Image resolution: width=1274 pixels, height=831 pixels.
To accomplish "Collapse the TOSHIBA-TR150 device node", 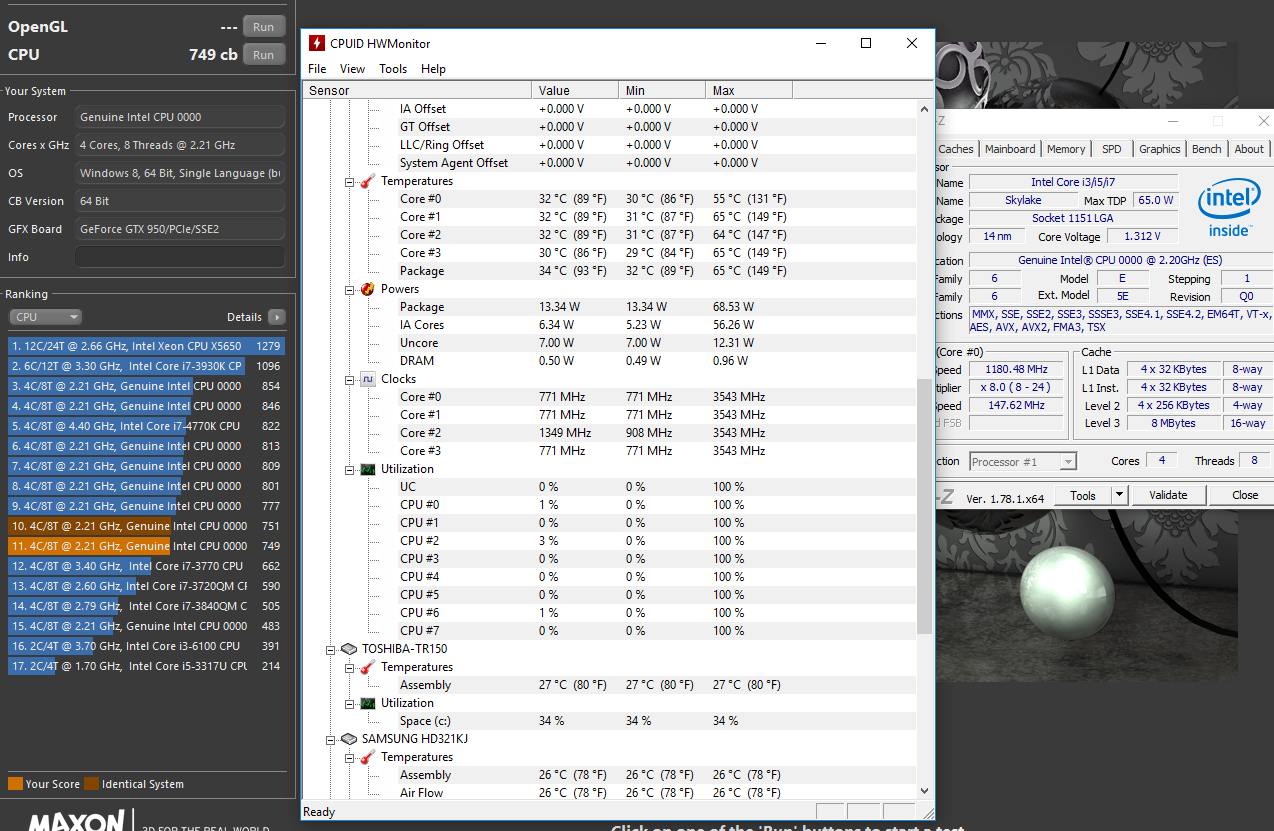I will point(332,650).
